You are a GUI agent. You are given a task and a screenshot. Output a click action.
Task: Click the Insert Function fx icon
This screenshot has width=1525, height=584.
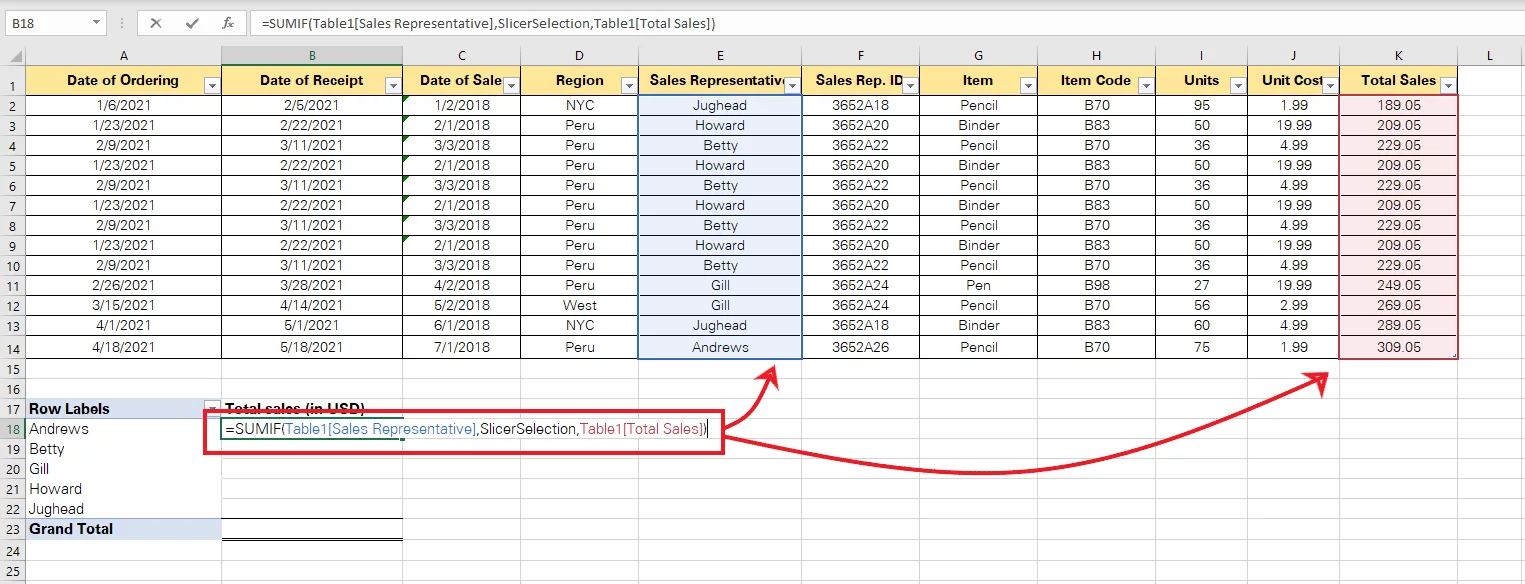coord(228,22)
